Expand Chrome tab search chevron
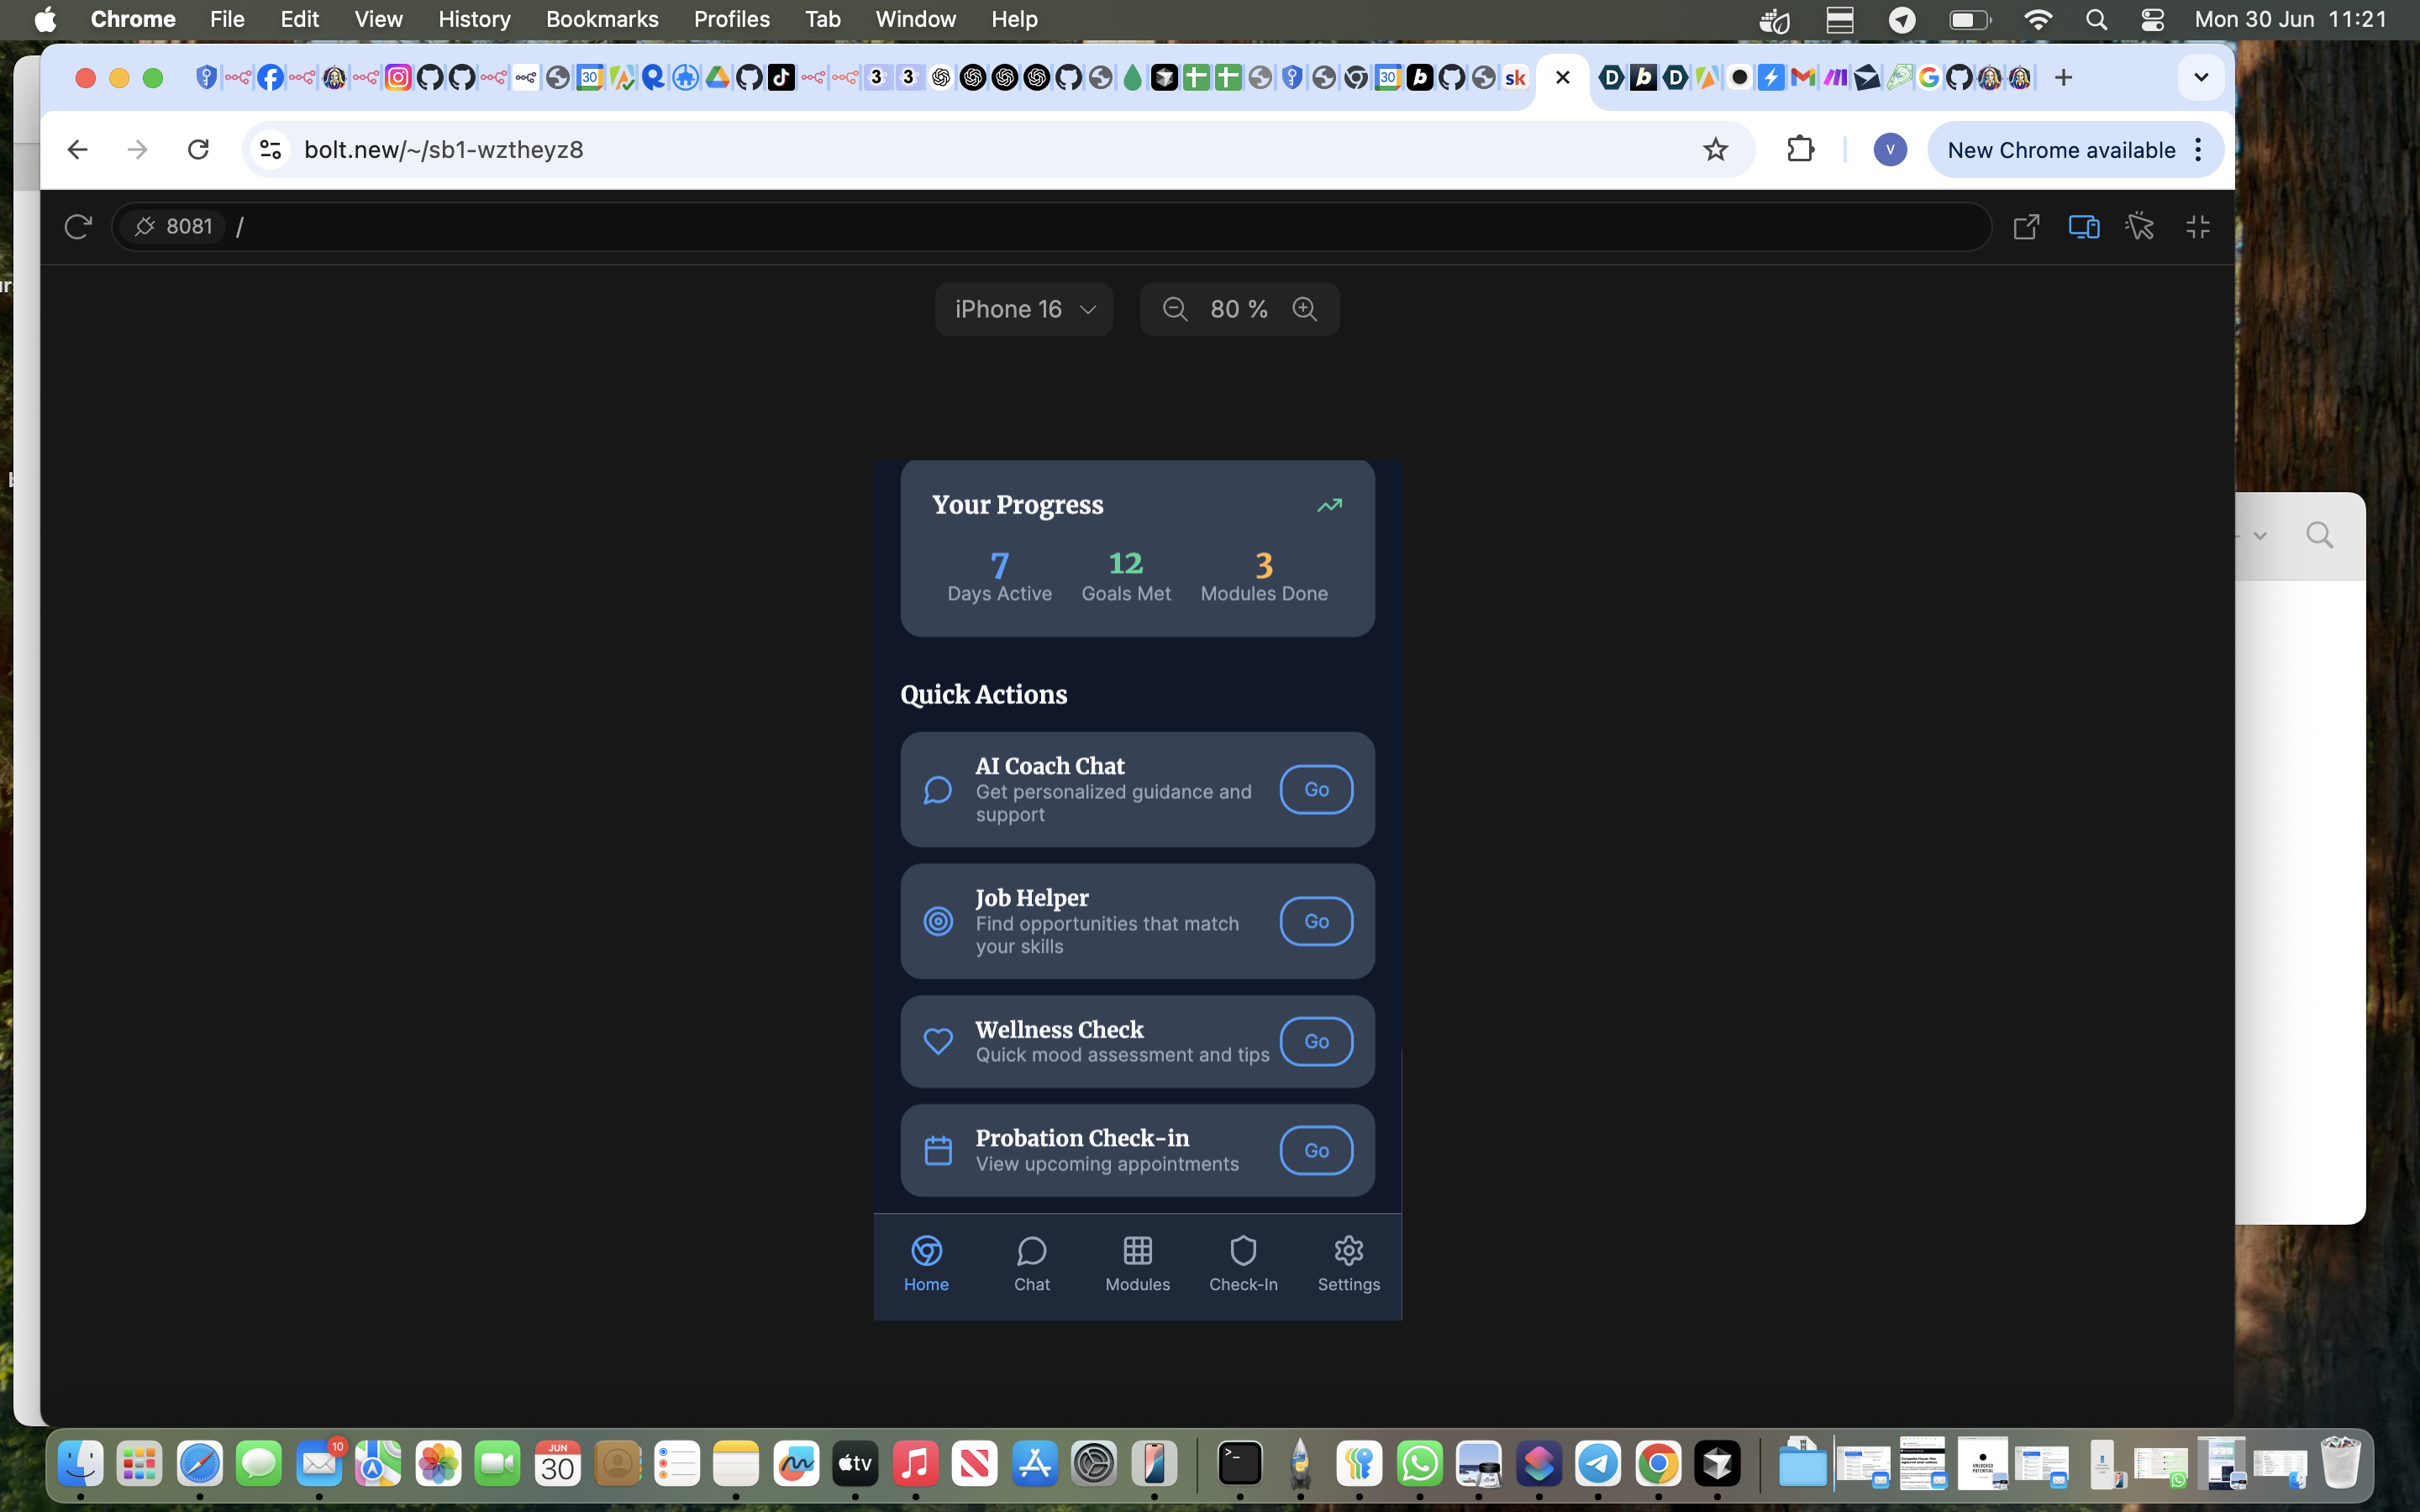This screenshot has height=1512, width=2420. click(2200, 77)
